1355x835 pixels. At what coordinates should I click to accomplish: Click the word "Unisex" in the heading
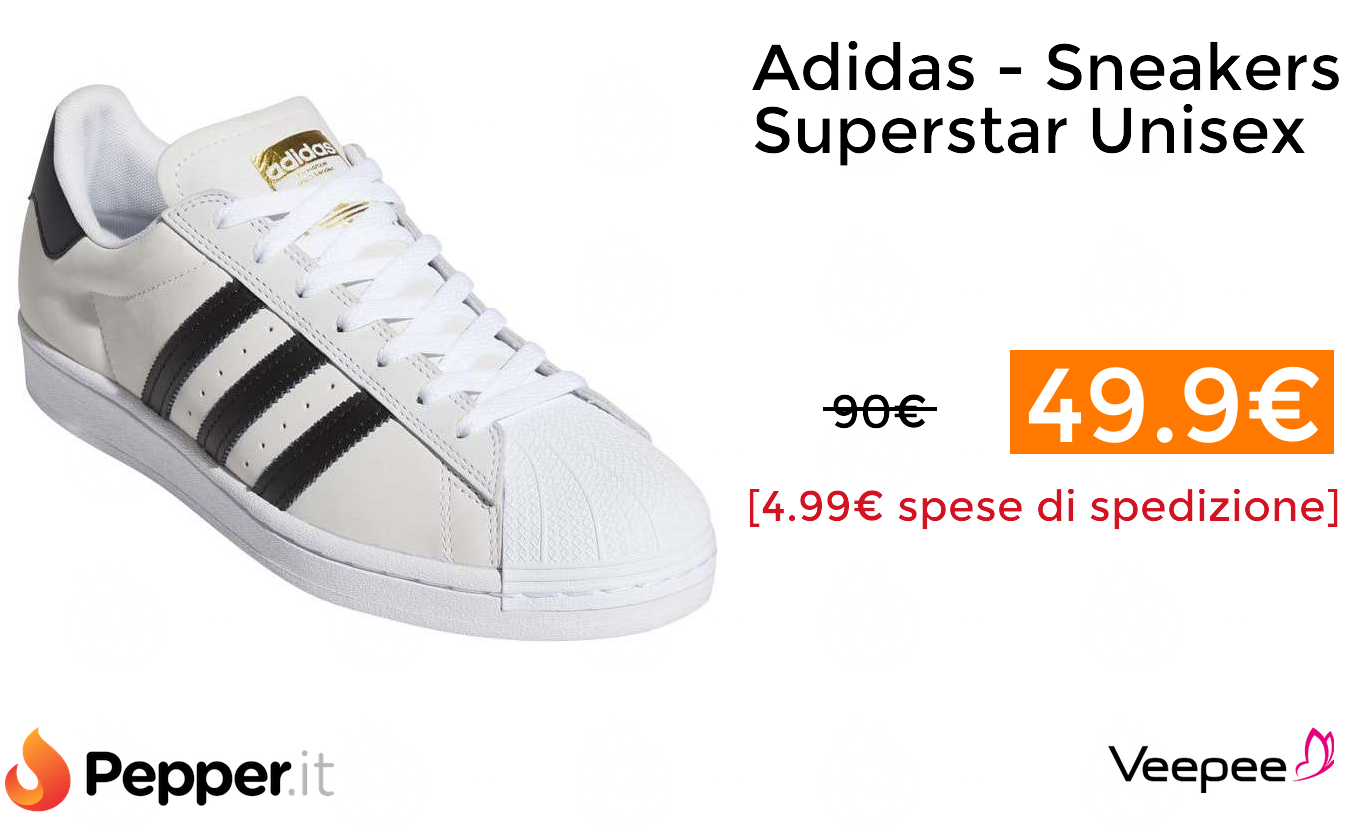pyautogui.click(x=1198, y=132)
